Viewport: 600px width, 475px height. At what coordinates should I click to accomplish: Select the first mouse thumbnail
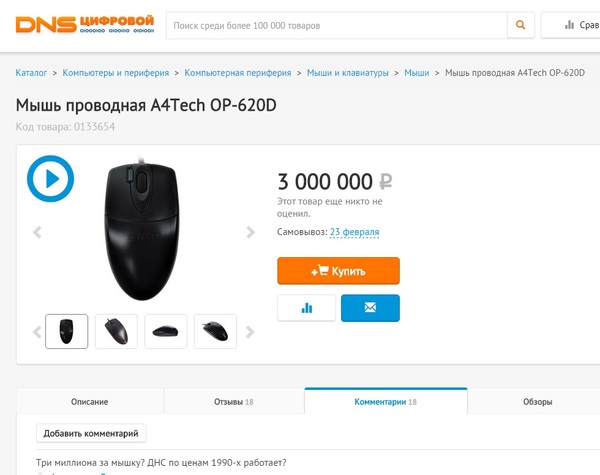pyautogui.click(x=67, y=331)
